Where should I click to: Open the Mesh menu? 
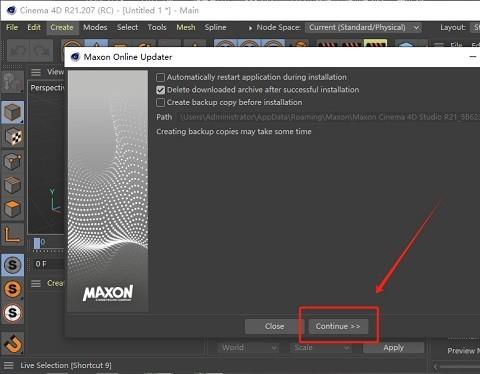(x=186, y=27)
